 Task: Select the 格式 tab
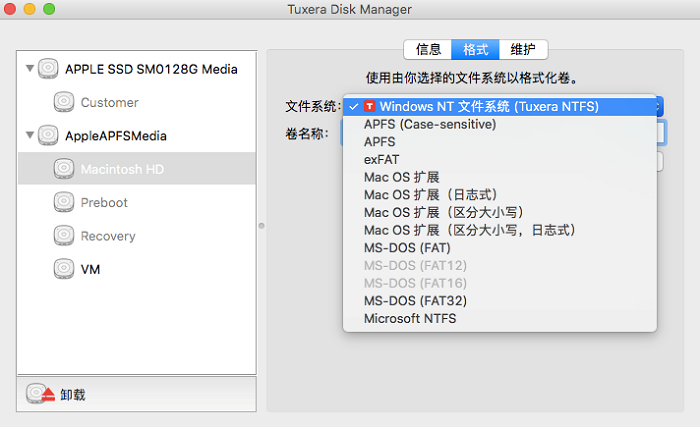tap(475, 49)
